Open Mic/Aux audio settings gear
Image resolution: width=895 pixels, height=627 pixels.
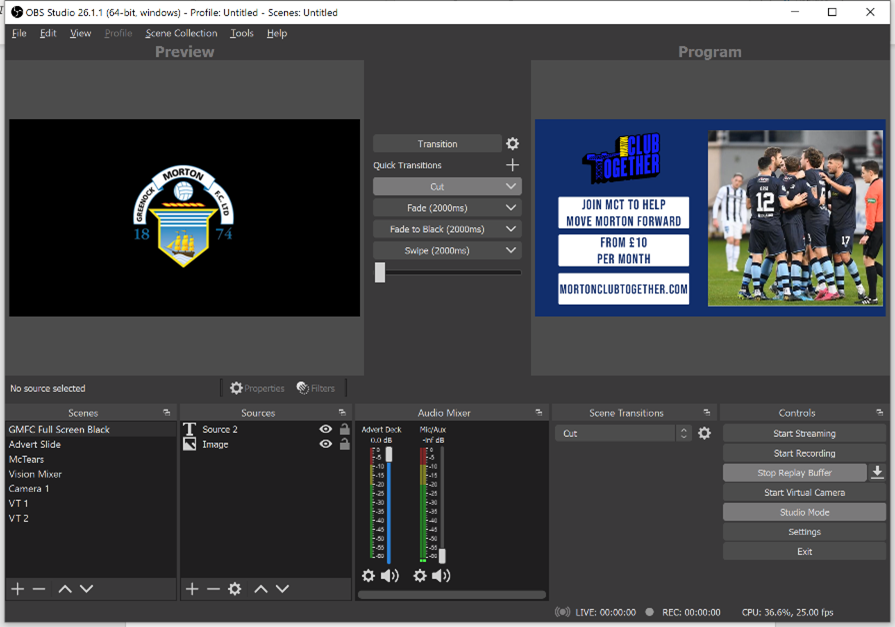(420, 576)
